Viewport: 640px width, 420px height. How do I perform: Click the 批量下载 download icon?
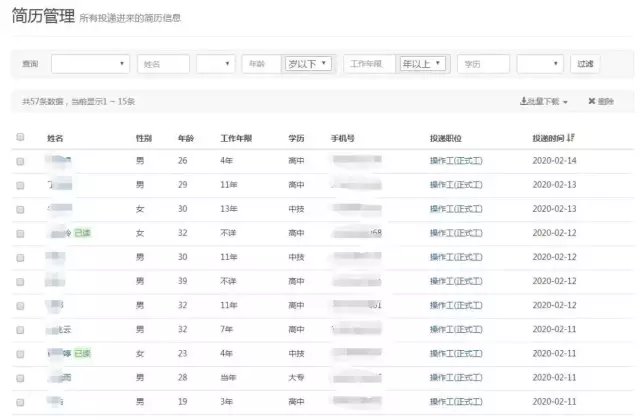pos(524,101)
